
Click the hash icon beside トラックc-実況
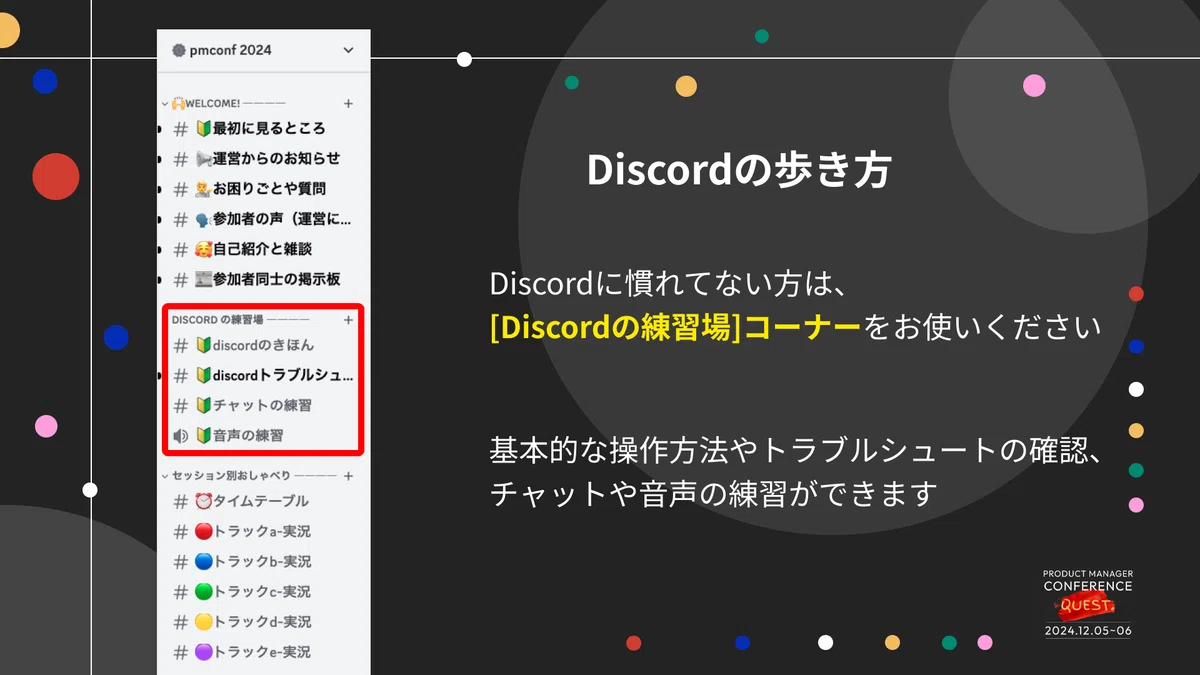click(x=181, y=591)
